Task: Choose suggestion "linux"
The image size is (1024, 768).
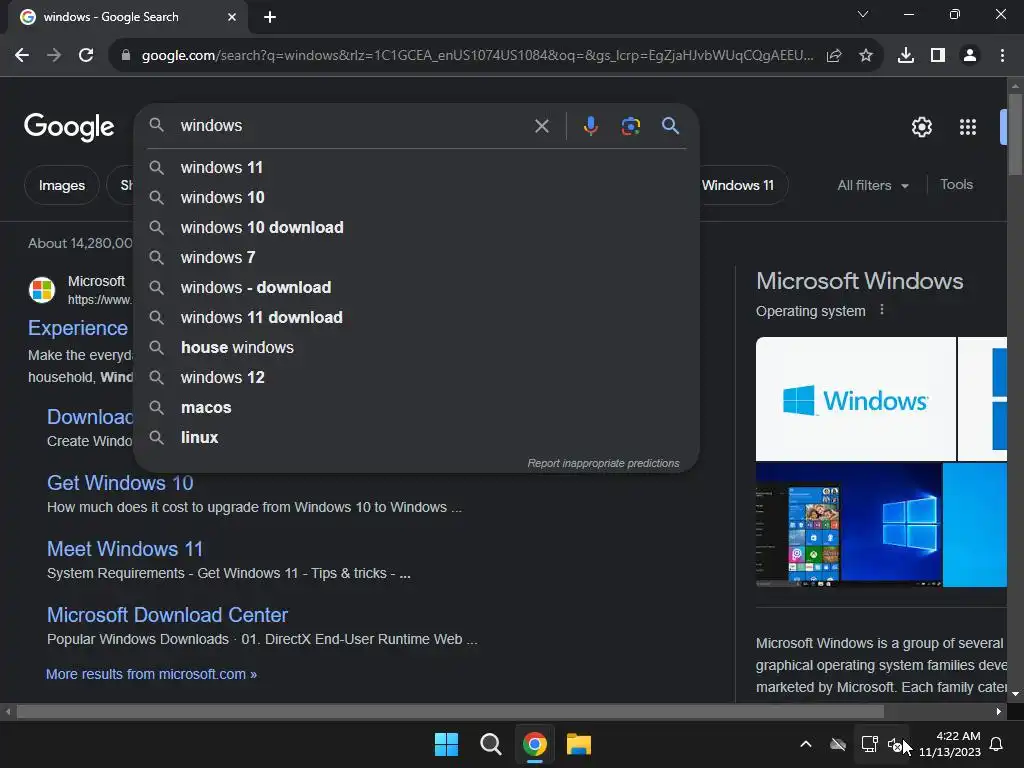Action: point(417,438)
